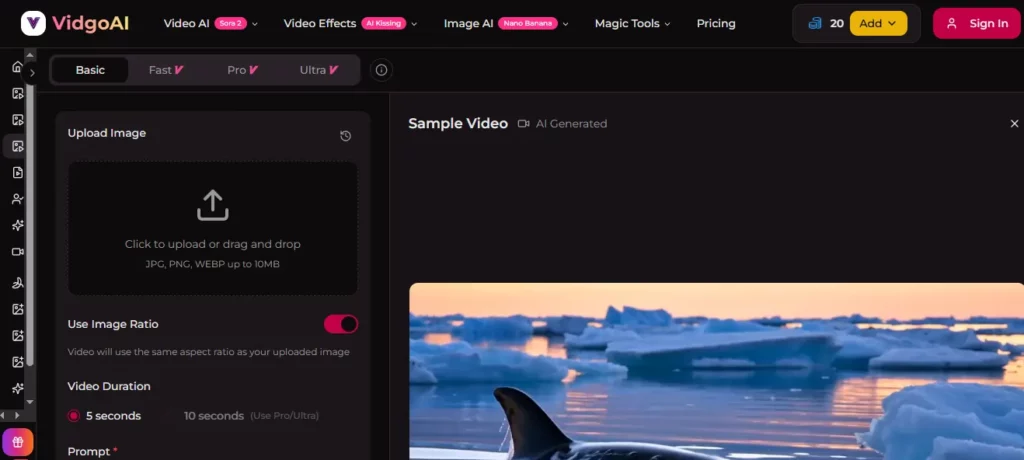The image size is (1024, 460).
Task: Click the highlighted image-to-video sidebar icon
Action: [18, 146]
